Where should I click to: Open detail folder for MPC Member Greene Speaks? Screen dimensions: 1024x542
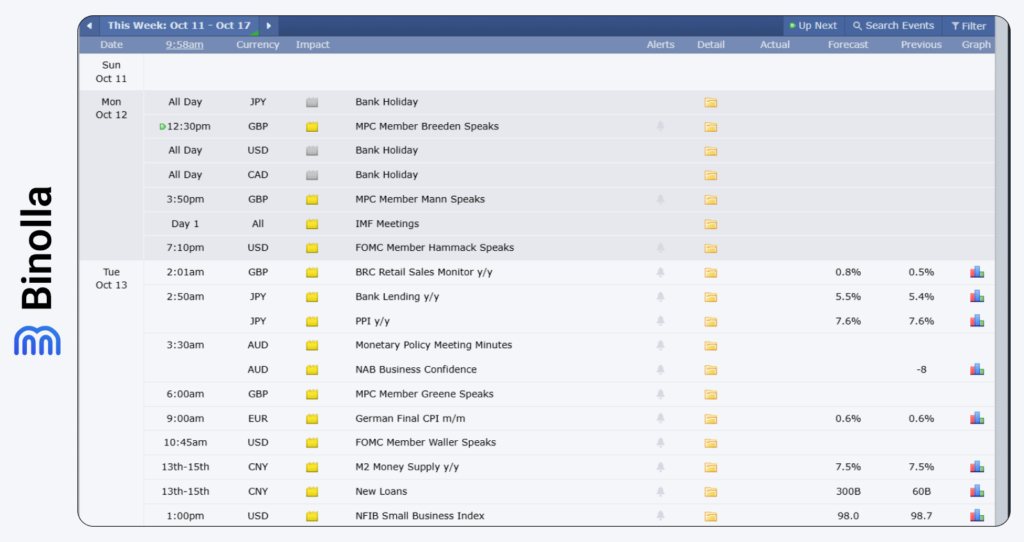pos(711,394)
